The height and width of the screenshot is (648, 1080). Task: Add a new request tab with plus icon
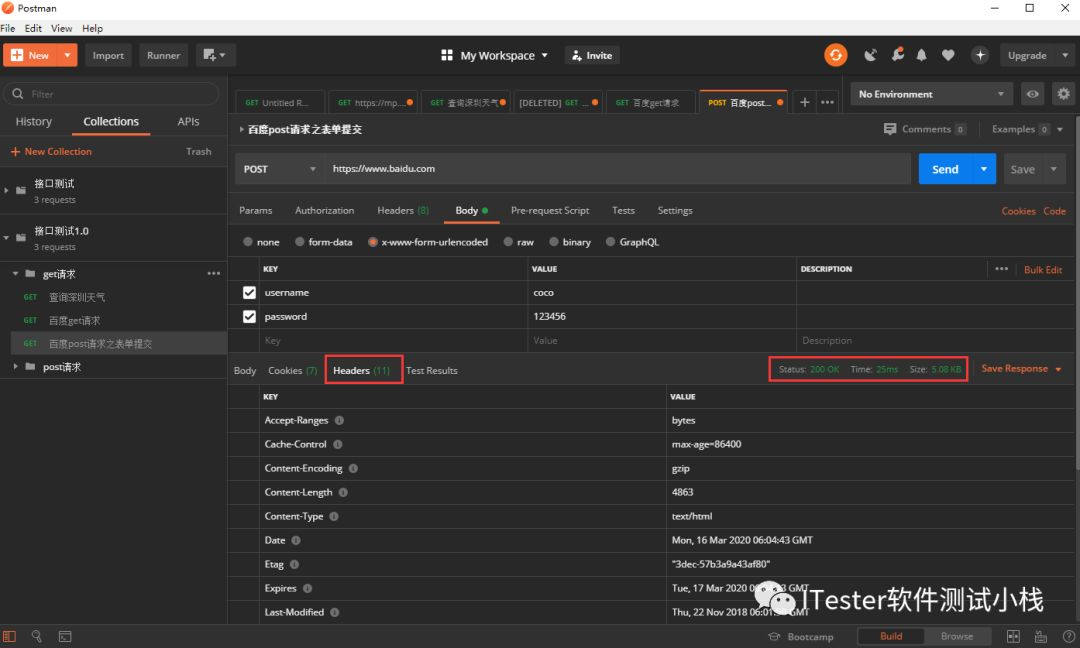coord(804,102)
